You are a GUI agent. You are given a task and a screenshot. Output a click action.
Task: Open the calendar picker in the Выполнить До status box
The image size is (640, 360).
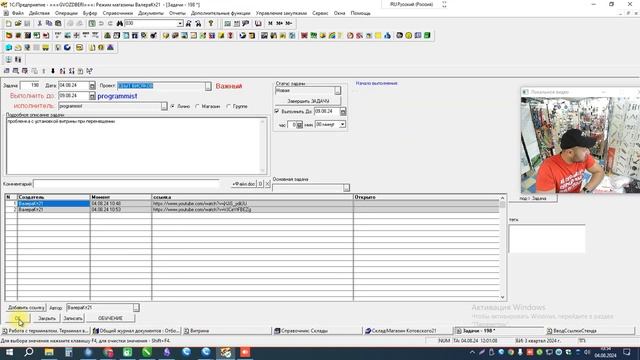[x=343, y=111]
